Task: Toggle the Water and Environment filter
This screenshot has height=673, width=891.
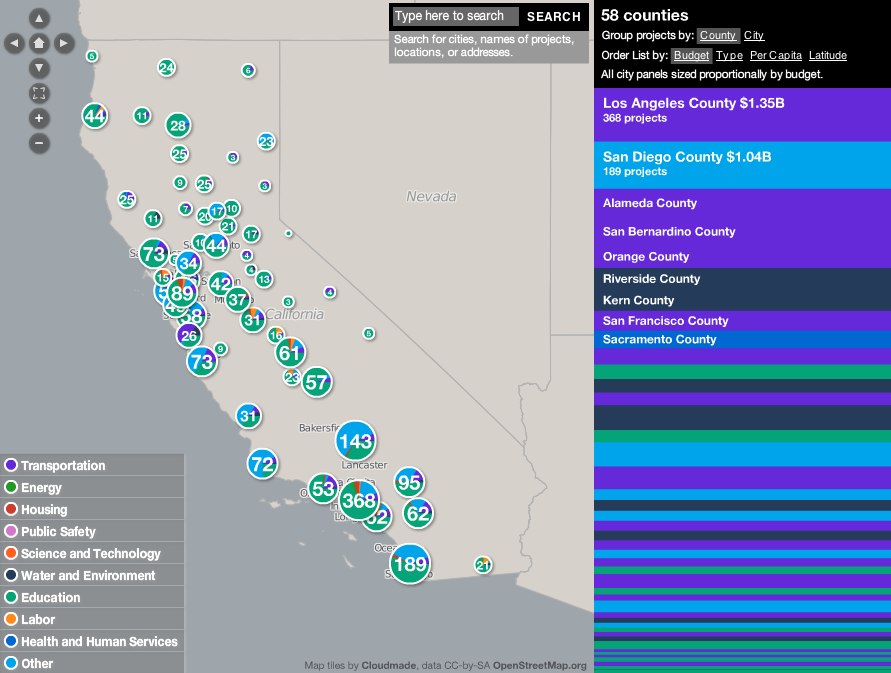Action: coord(87,576)
